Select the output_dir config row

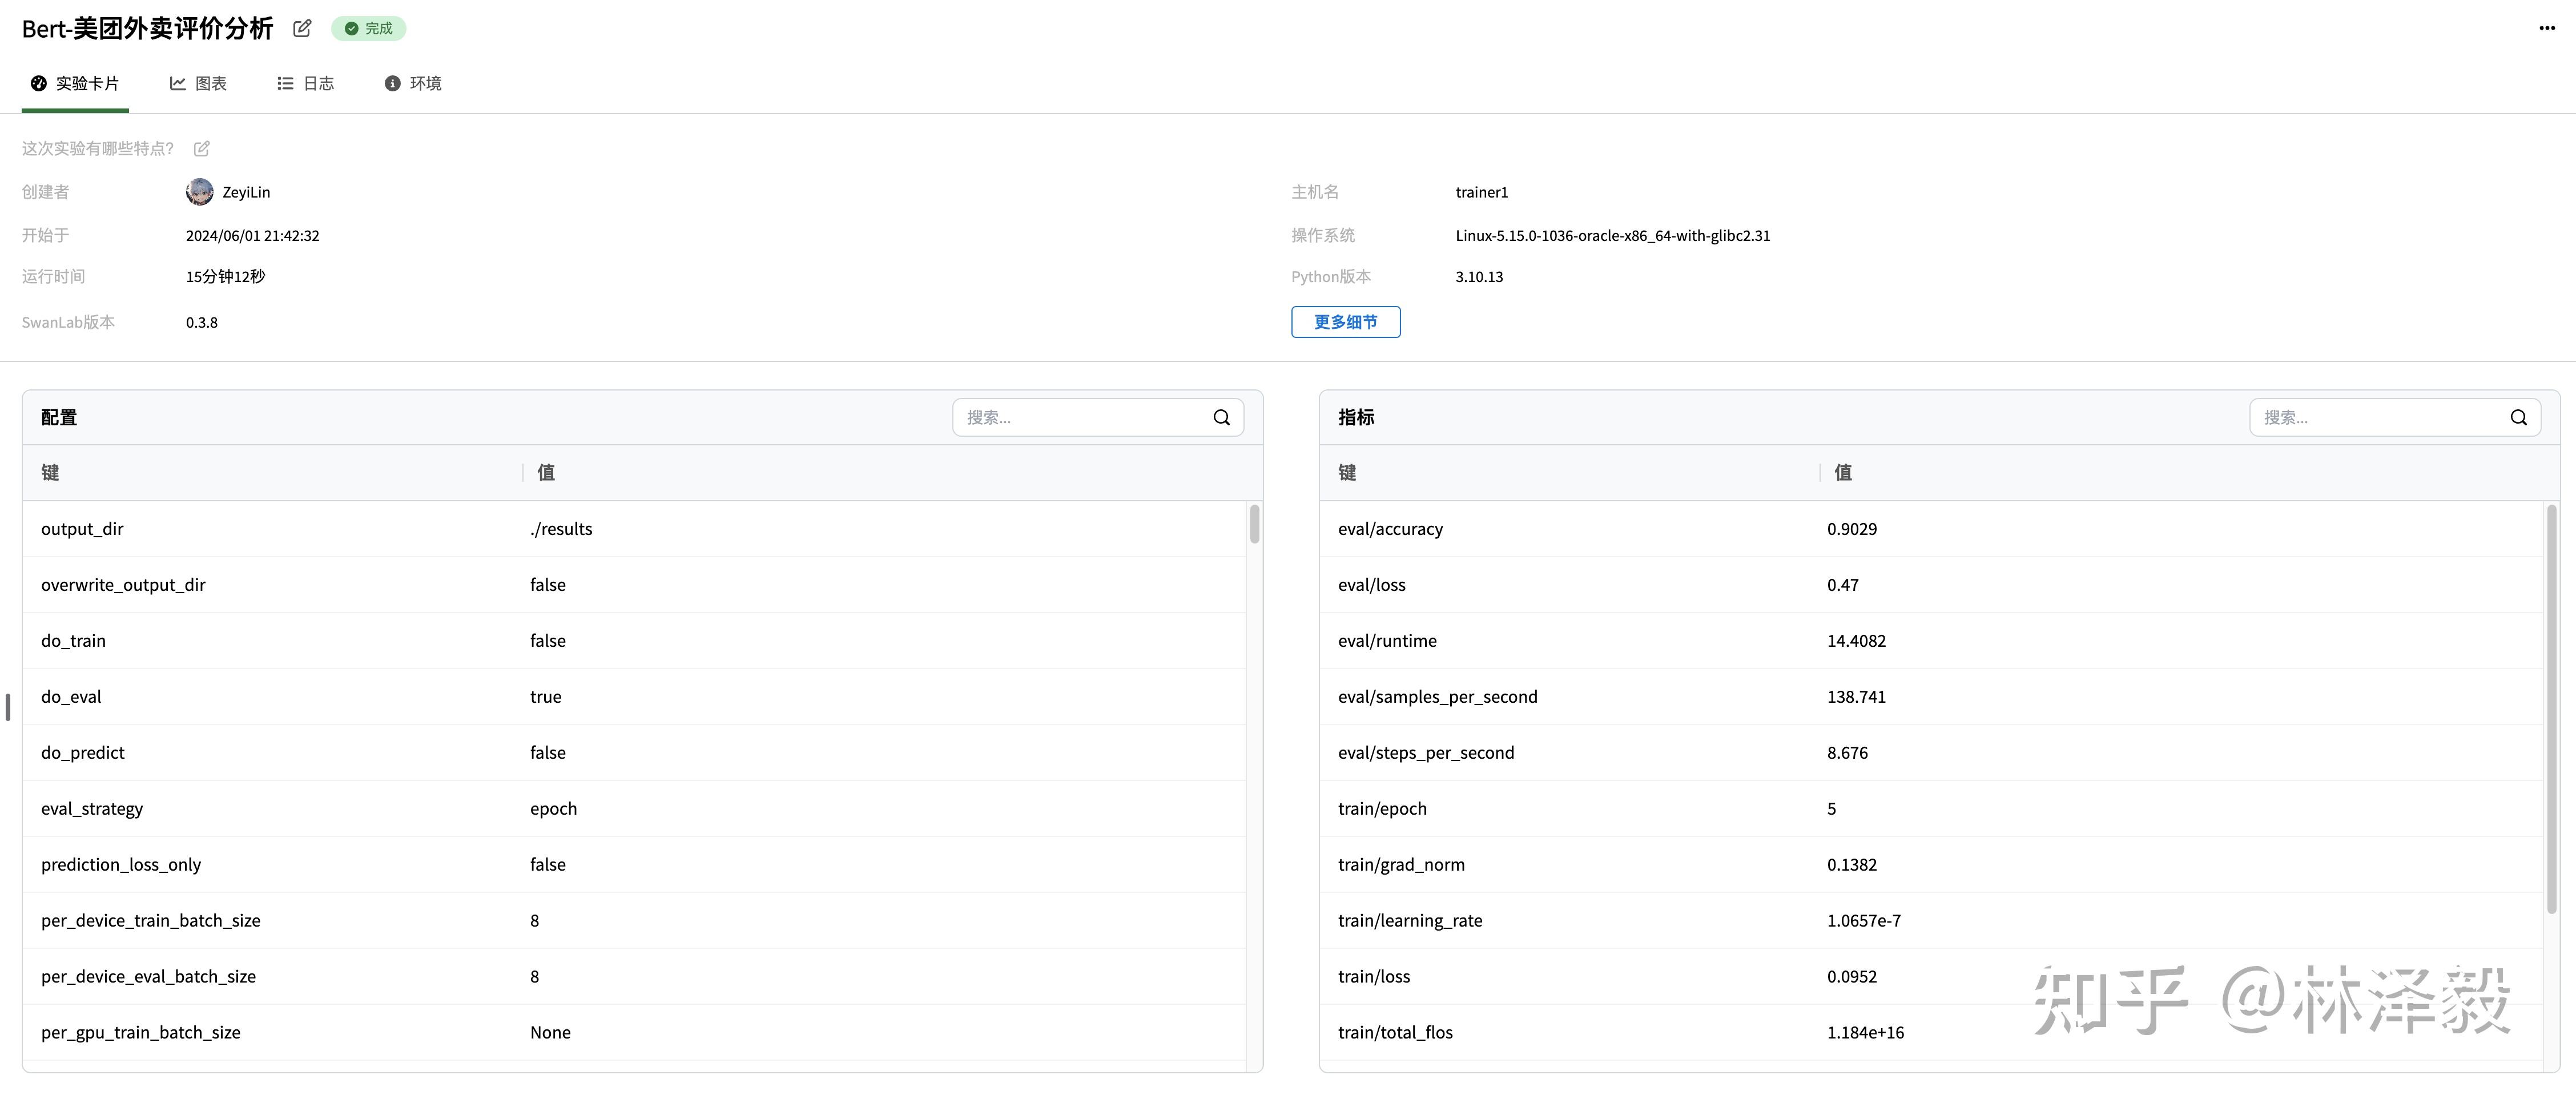634,529
